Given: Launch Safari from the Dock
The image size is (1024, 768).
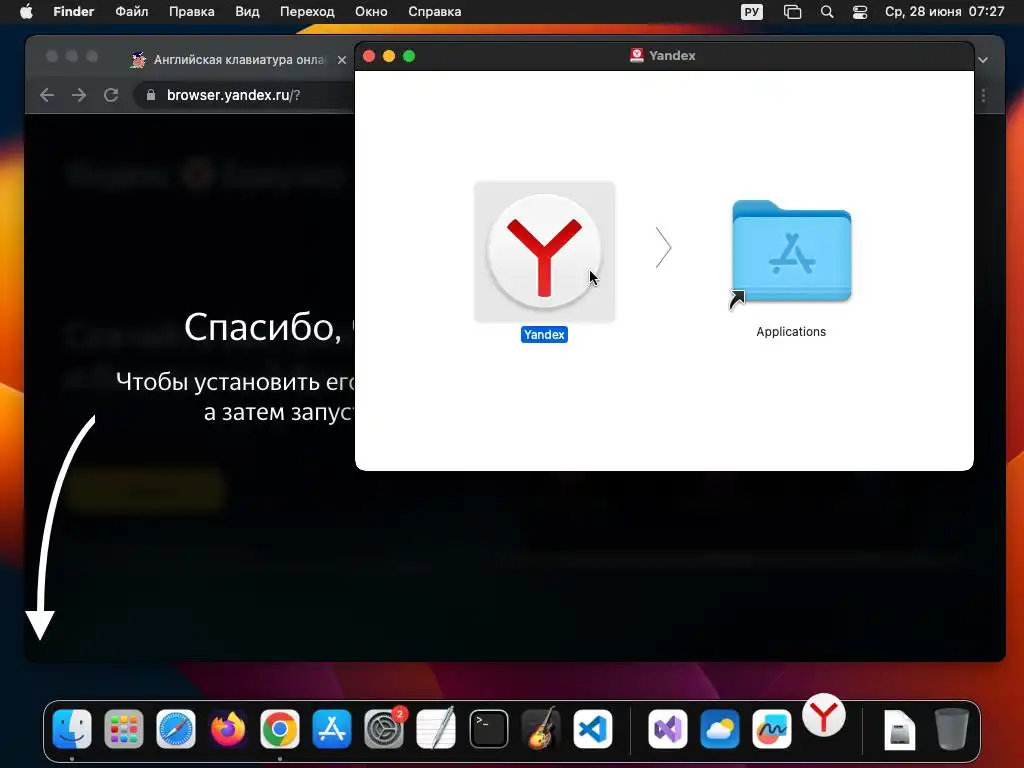Looking at the screenshot, I should point(176,728).
